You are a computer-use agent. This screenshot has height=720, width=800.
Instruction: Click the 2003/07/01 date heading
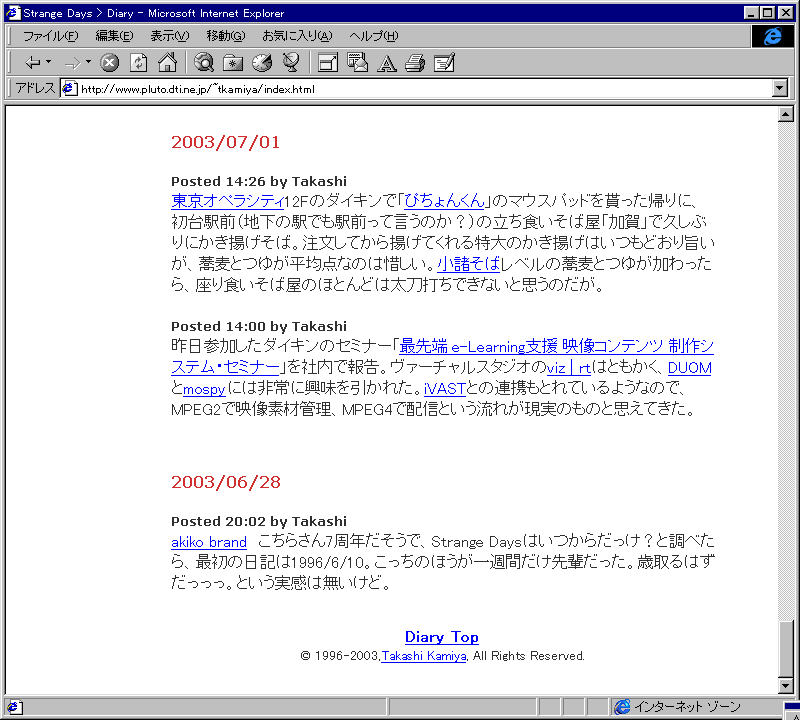226,142
